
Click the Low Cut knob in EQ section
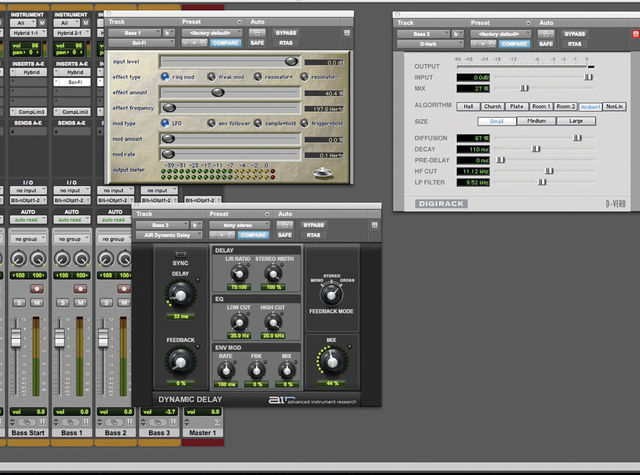pos(239,322)
